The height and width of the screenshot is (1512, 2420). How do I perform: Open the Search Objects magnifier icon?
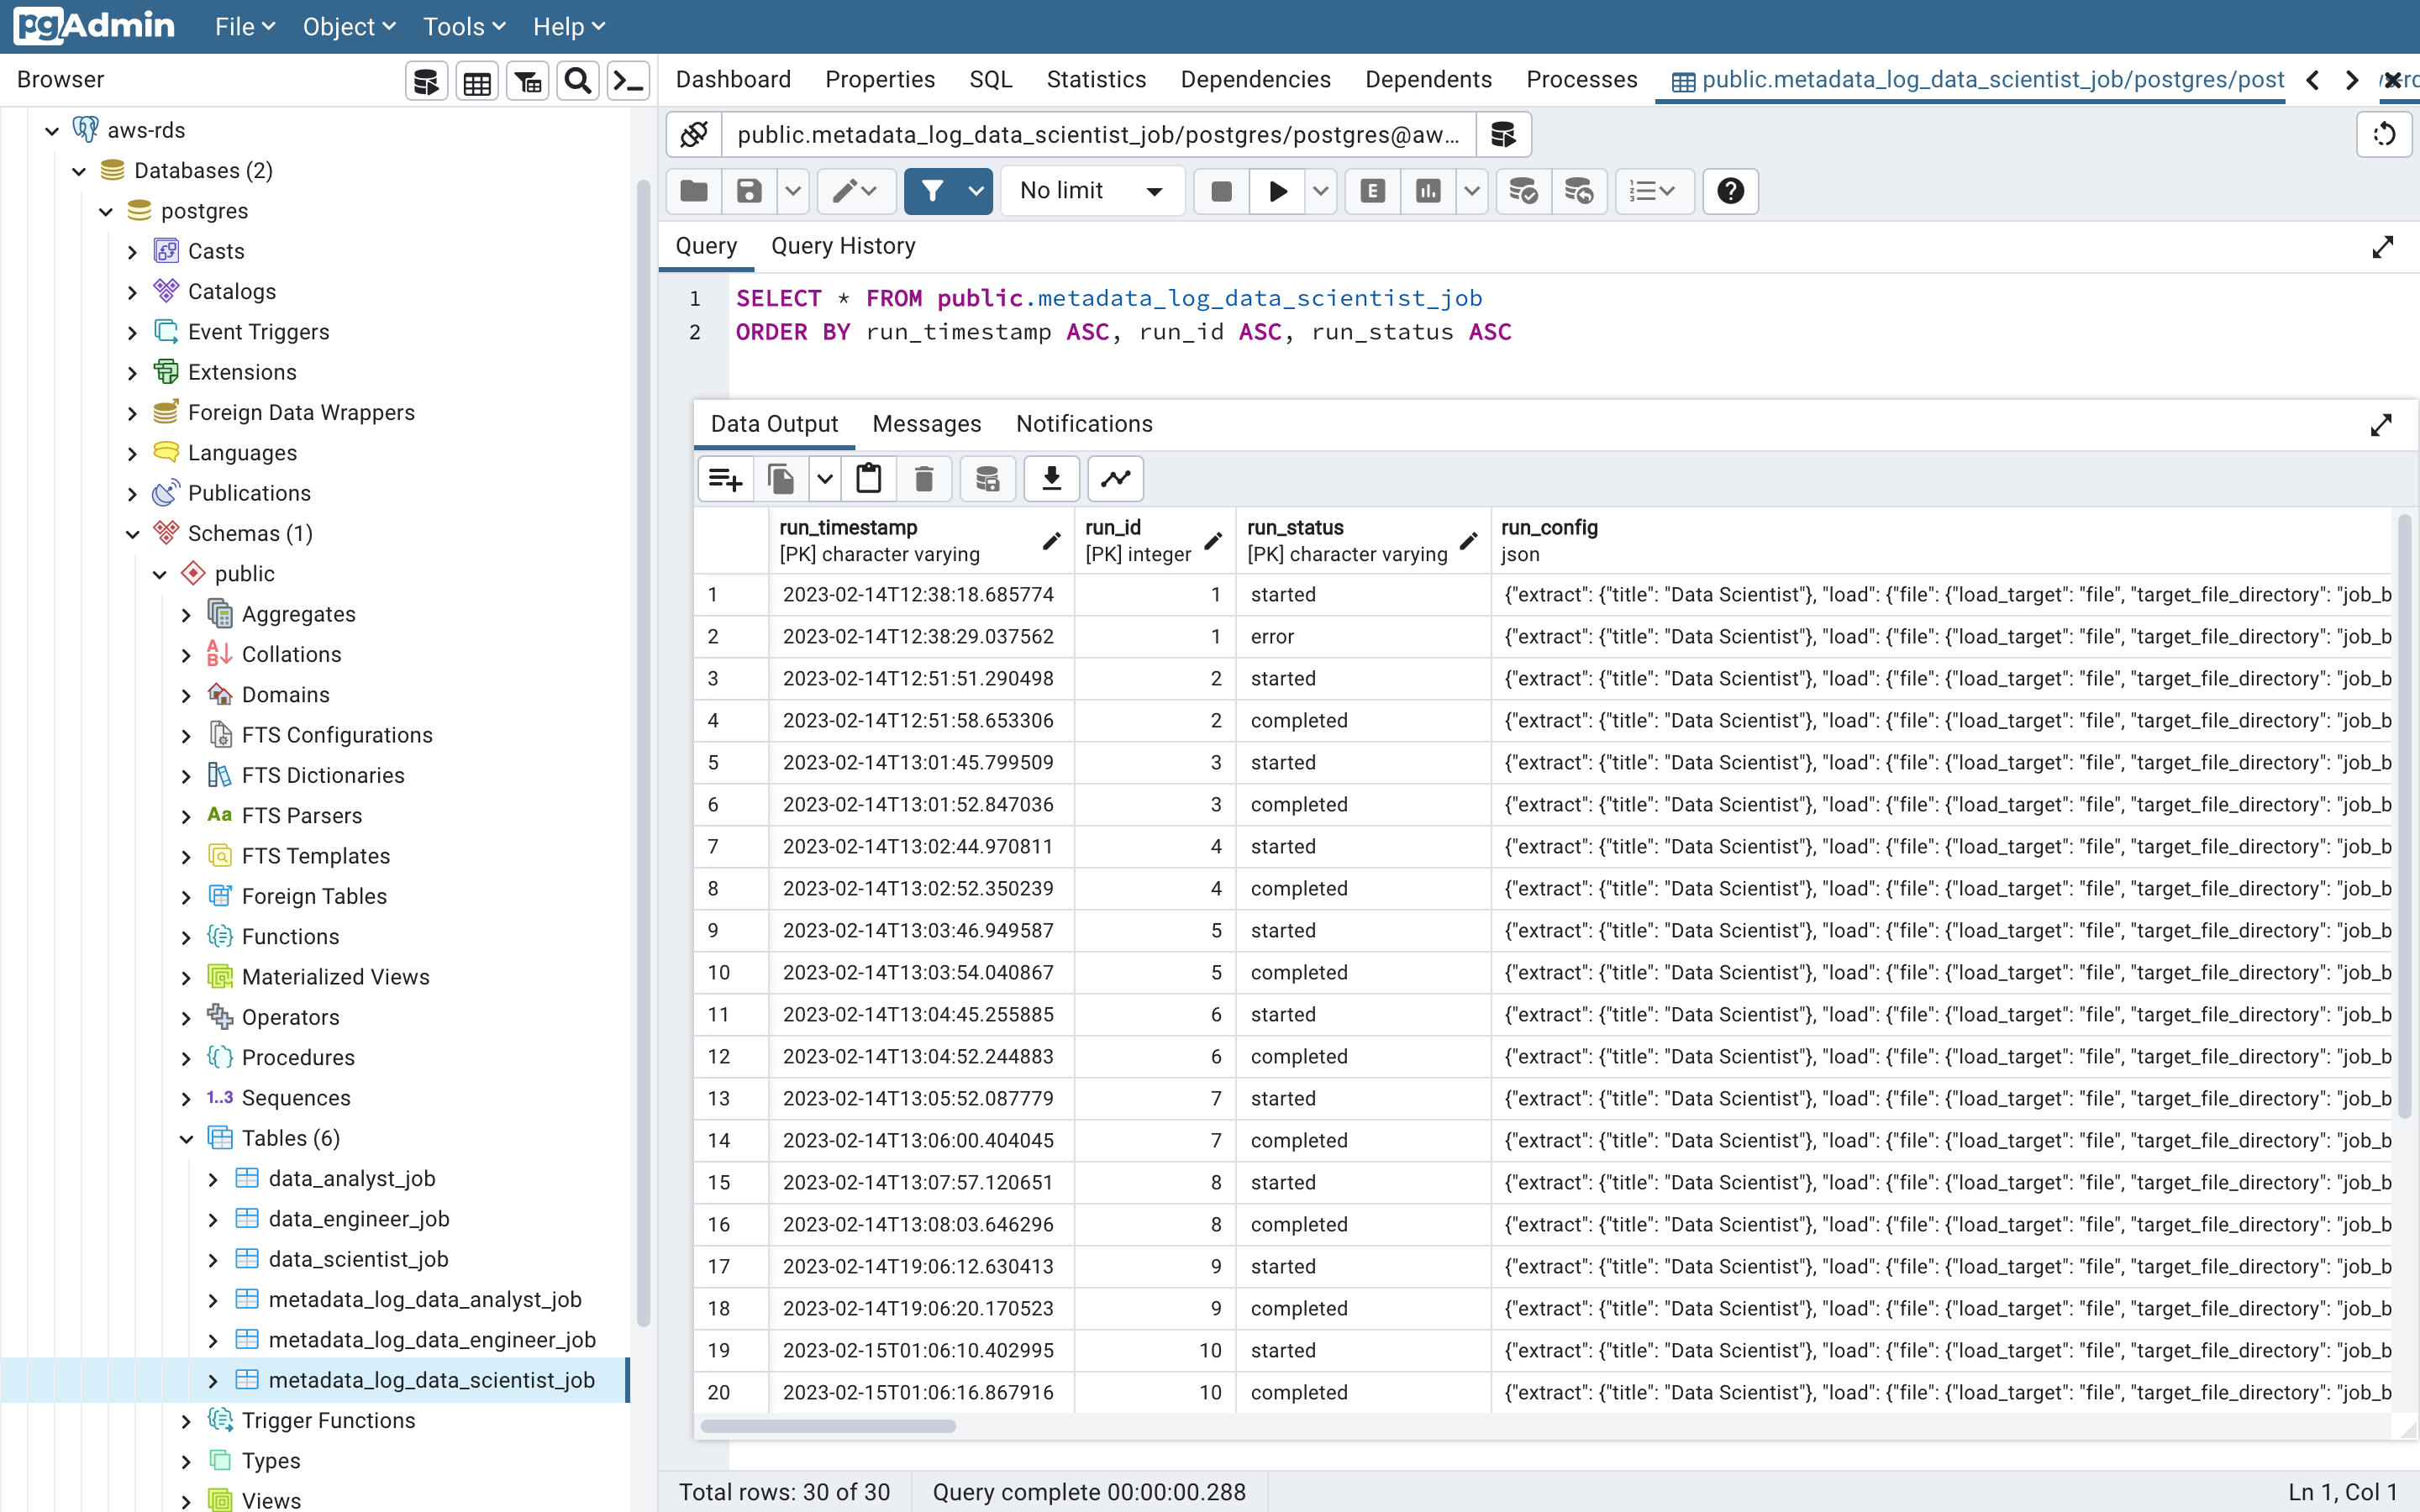pyautogui.click(x=577, y=81)
